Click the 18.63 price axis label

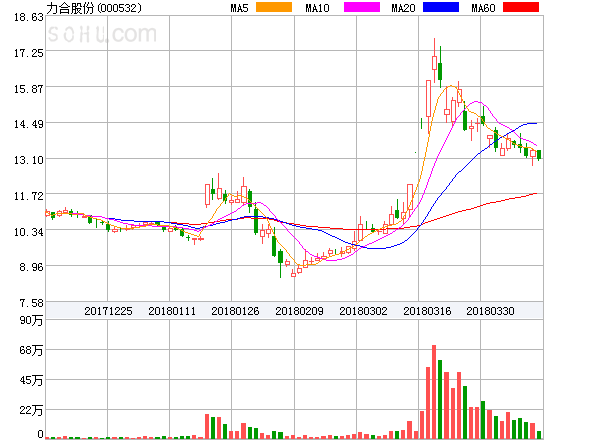[29, 17]
